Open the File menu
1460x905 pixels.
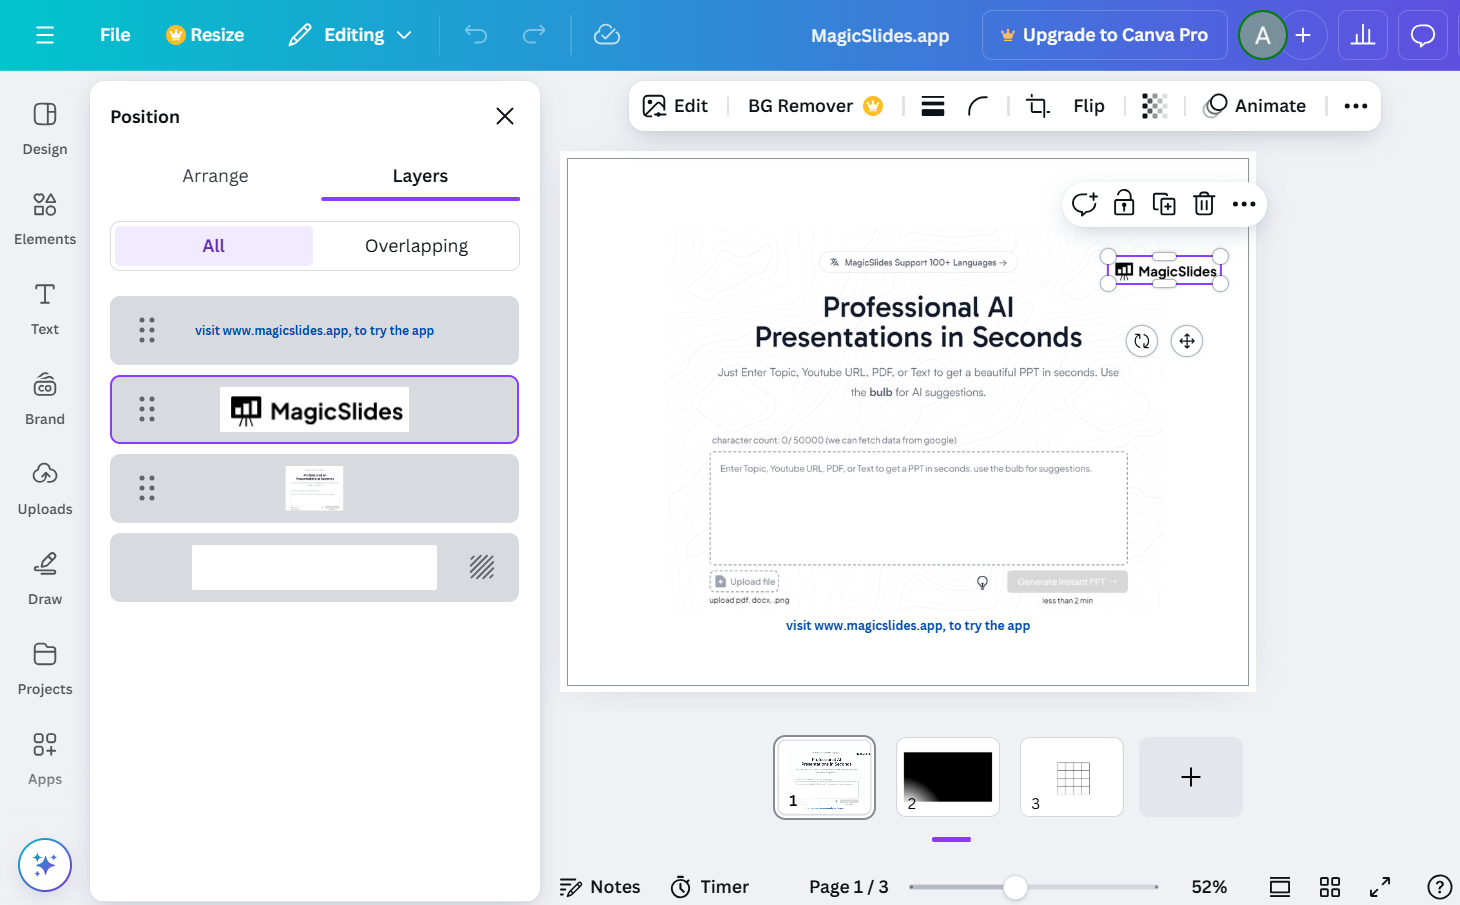(x=115, y=35)
